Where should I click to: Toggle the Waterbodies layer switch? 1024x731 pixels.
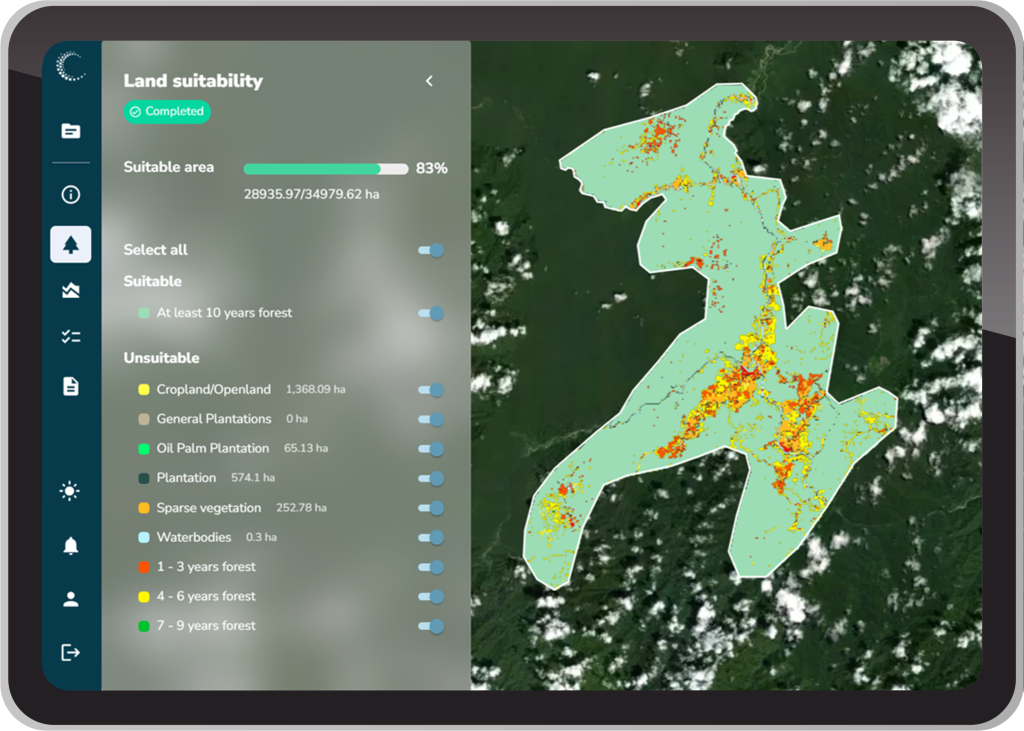tap(431, 538)
